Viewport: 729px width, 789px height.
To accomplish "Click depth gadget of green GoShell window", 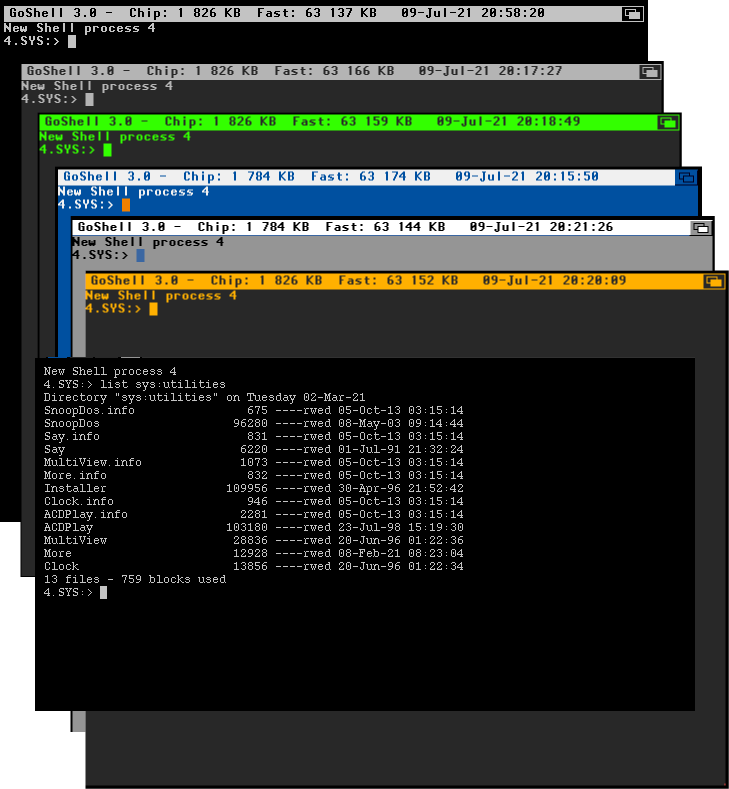I will tap(668, 122).
